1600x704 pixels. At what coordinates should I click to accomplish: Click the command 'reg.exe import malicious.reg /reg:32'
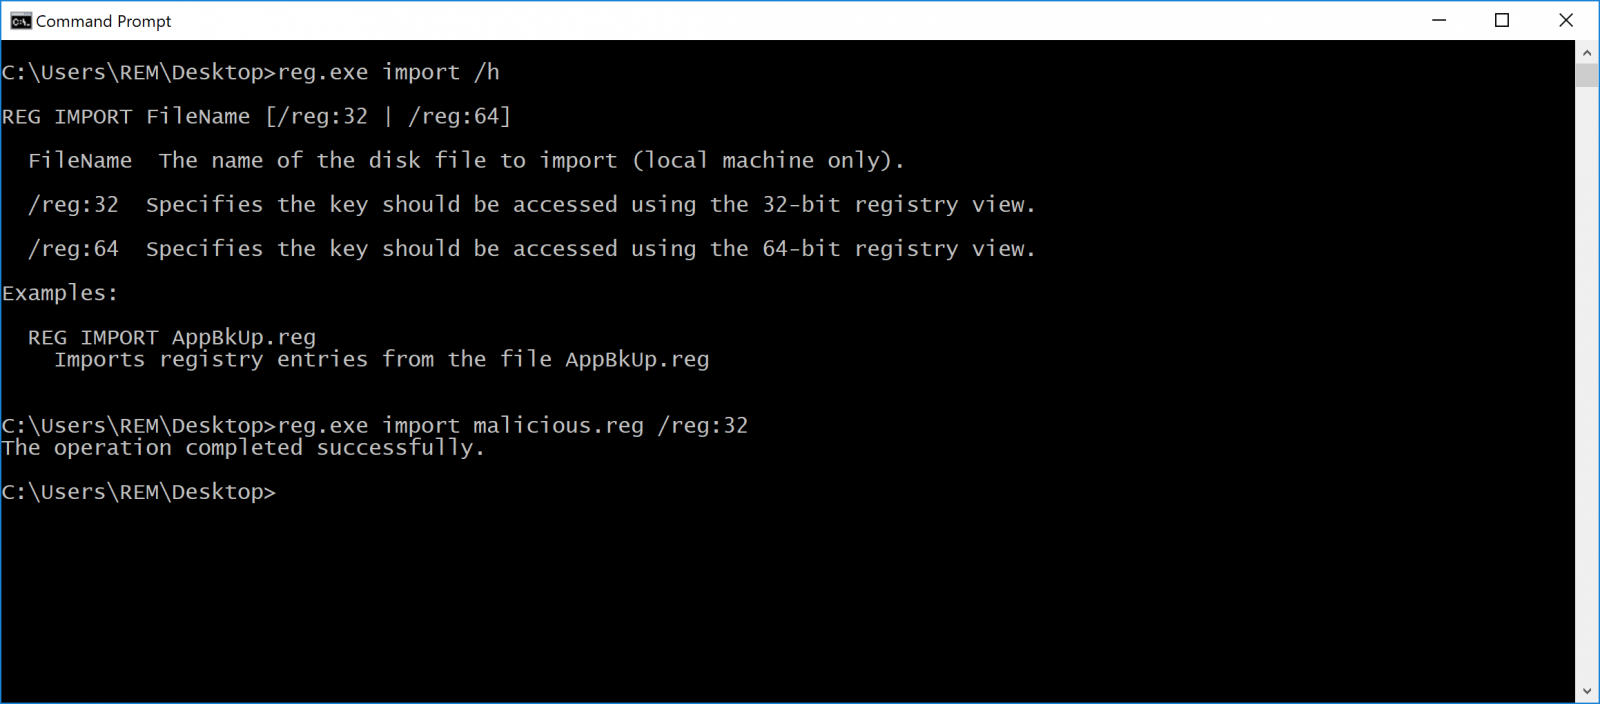pyautogui.click(x=513, y=426)
